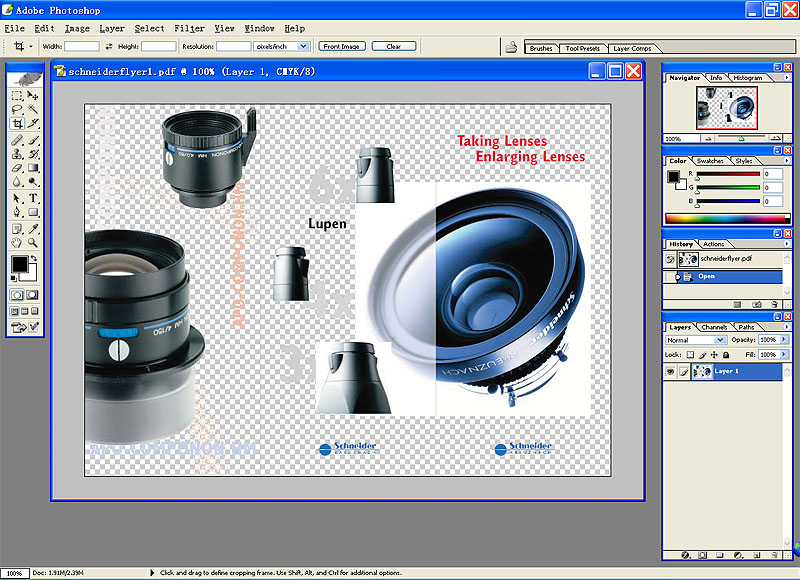Switch to Standard edit mode

tap(17, 295)
